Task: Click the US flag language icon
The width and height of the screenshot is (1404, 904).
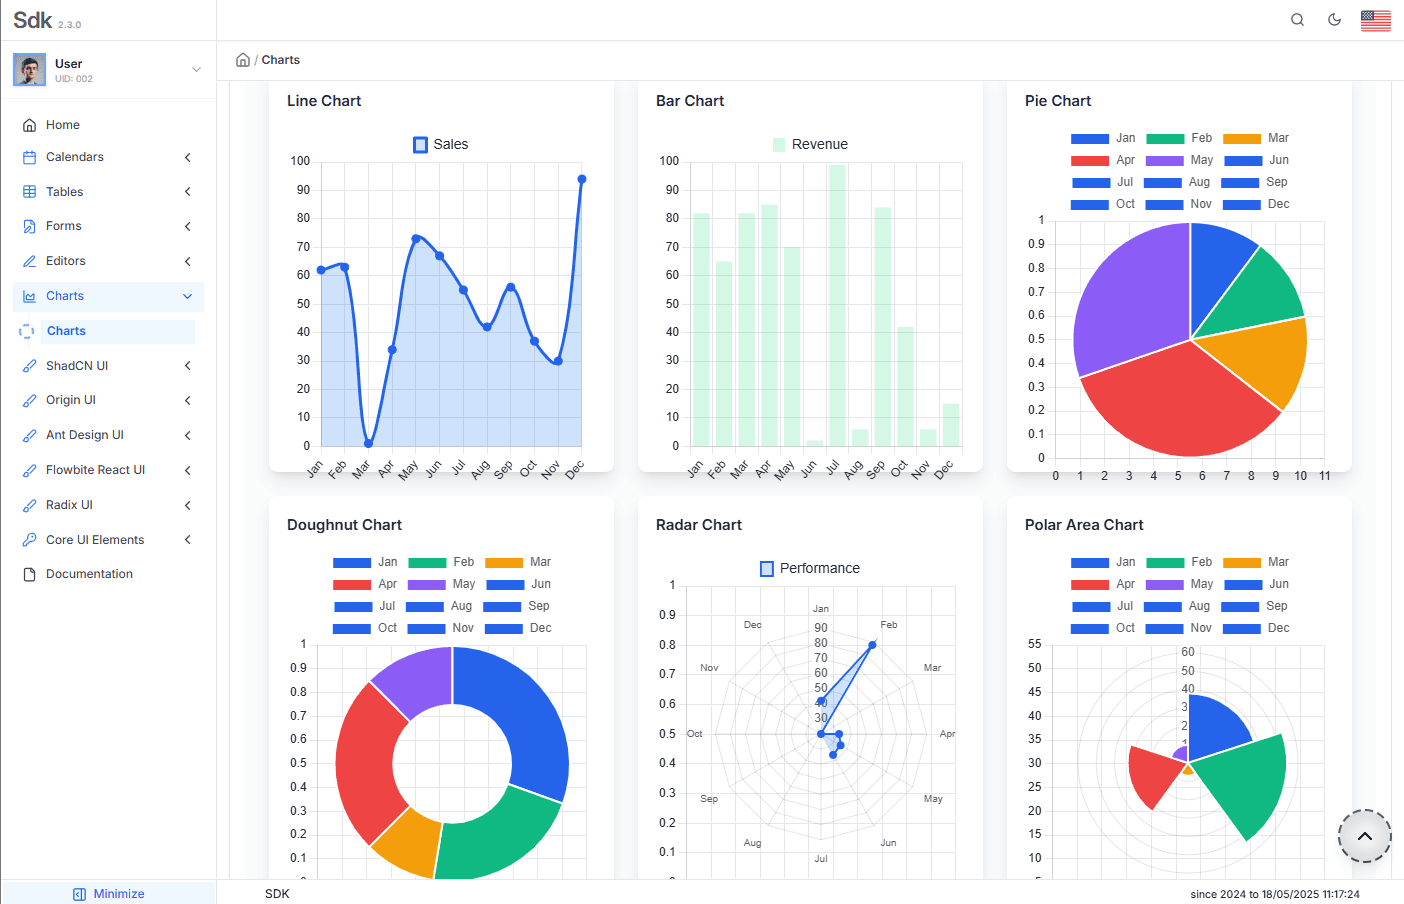Action: (1376, 19)
